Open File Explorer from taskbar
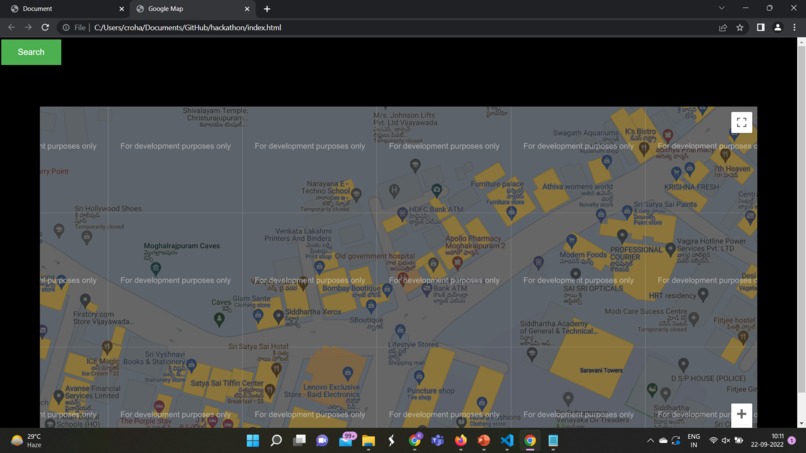 (369, 441)
